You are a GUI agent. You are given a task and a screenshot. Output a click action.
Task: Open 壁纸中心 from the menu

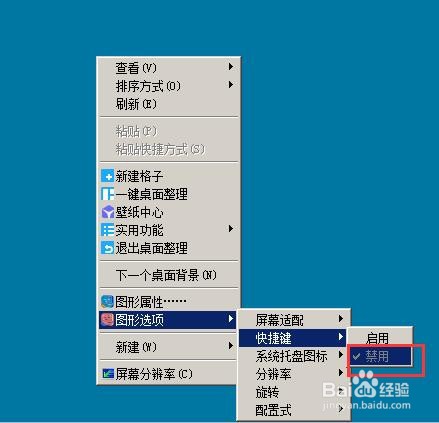pos(169,212)
